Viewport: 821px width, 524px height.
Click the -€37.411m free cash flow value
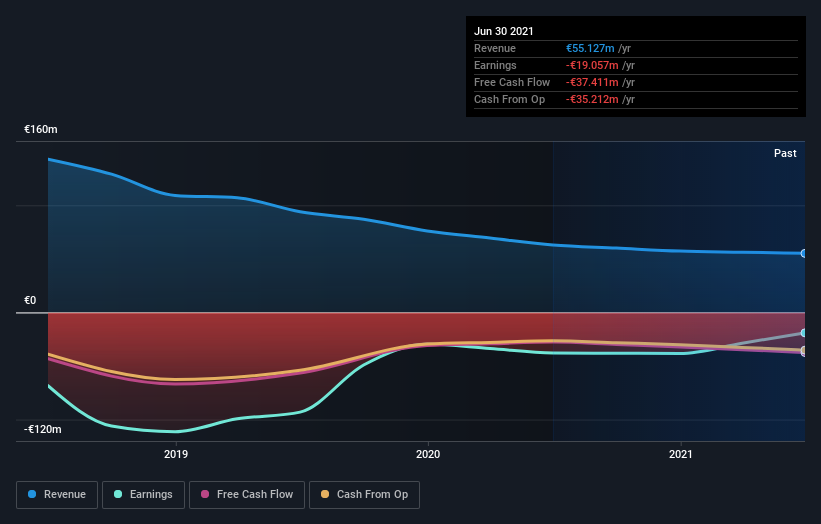click(592, 82)
